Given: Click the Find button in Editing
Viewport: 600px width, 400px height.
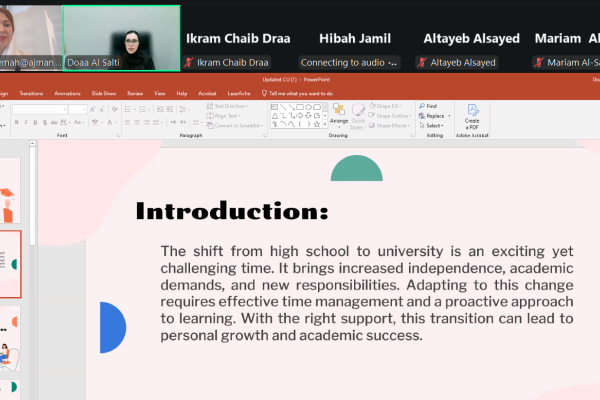Looking at the screenshot, I should (430, 105).
